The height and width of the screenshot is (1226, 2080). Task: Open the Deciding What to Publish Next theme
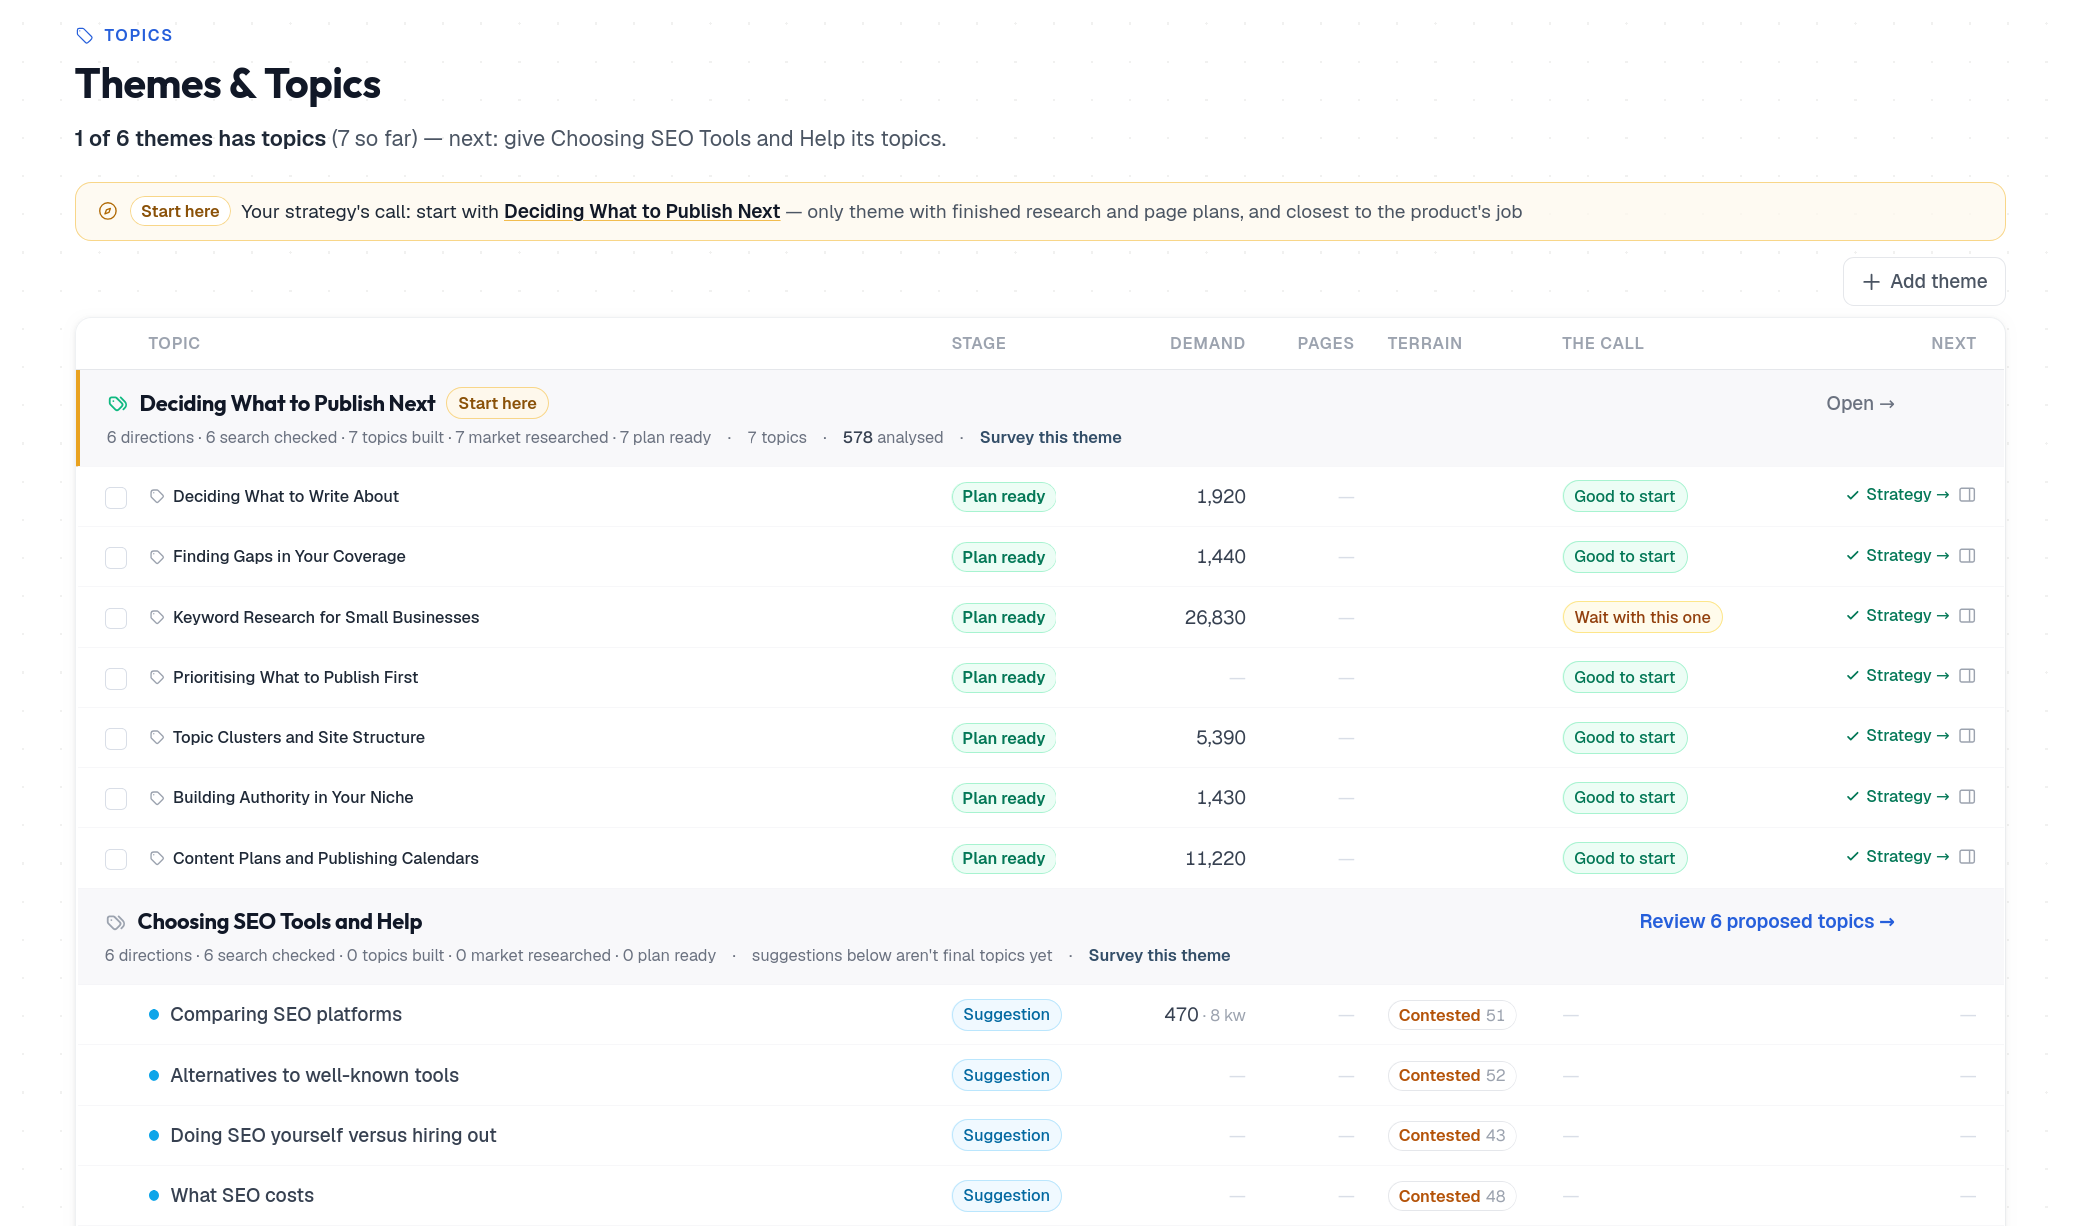tap(1860, 403)
